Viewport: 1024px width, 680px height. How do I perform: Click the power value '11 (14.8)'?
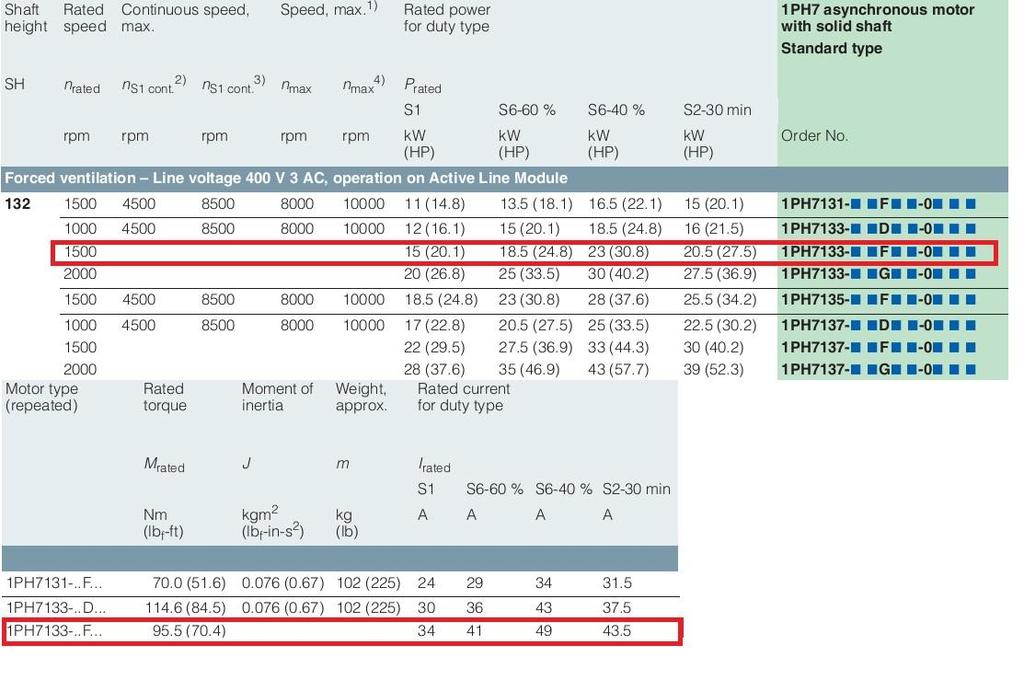click(434, 204)
